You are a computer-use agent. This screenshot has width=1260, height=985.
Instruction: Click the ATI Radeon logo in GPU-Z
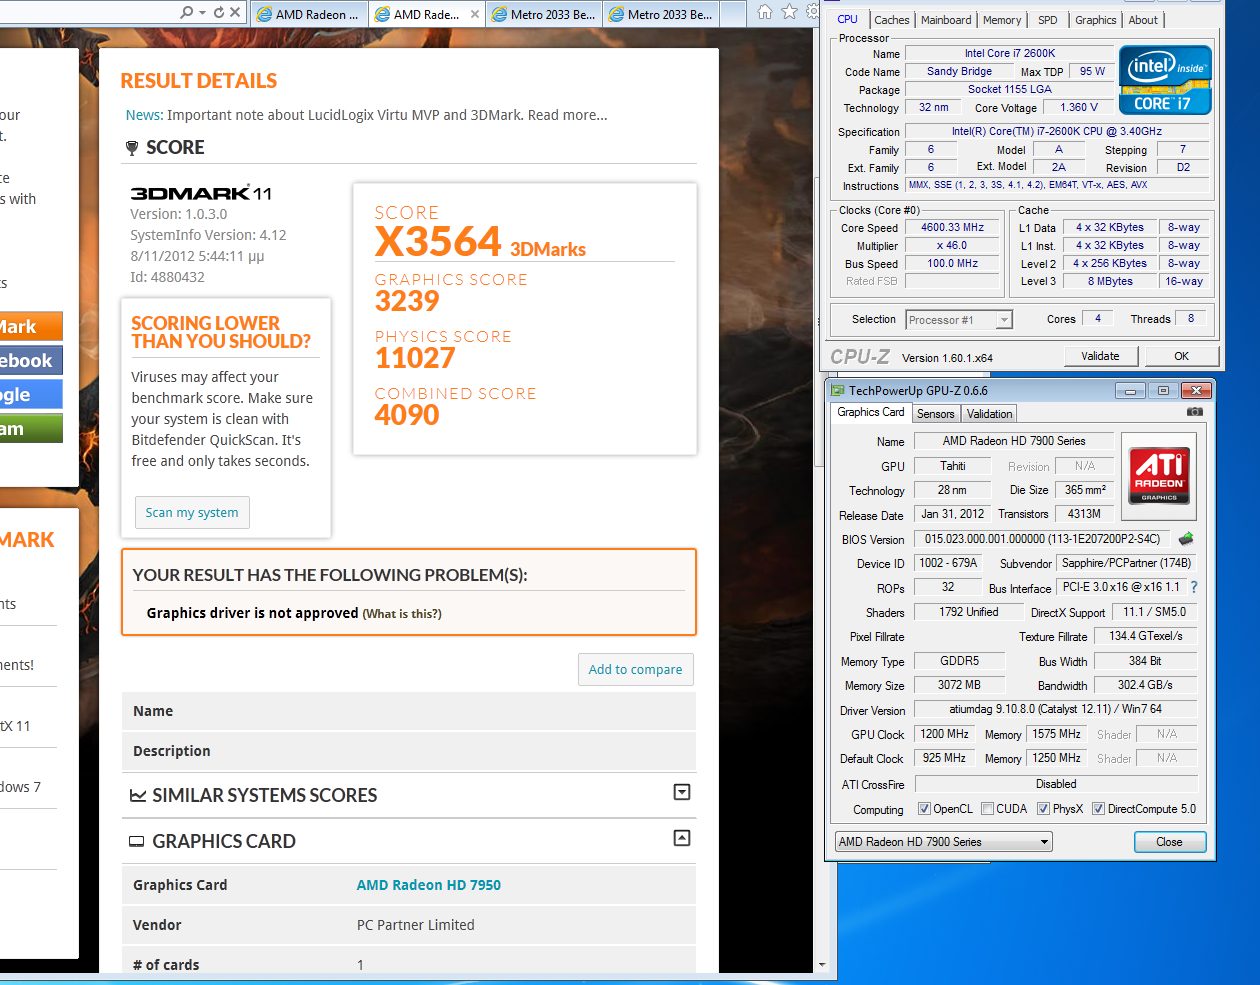point(1159,476)
